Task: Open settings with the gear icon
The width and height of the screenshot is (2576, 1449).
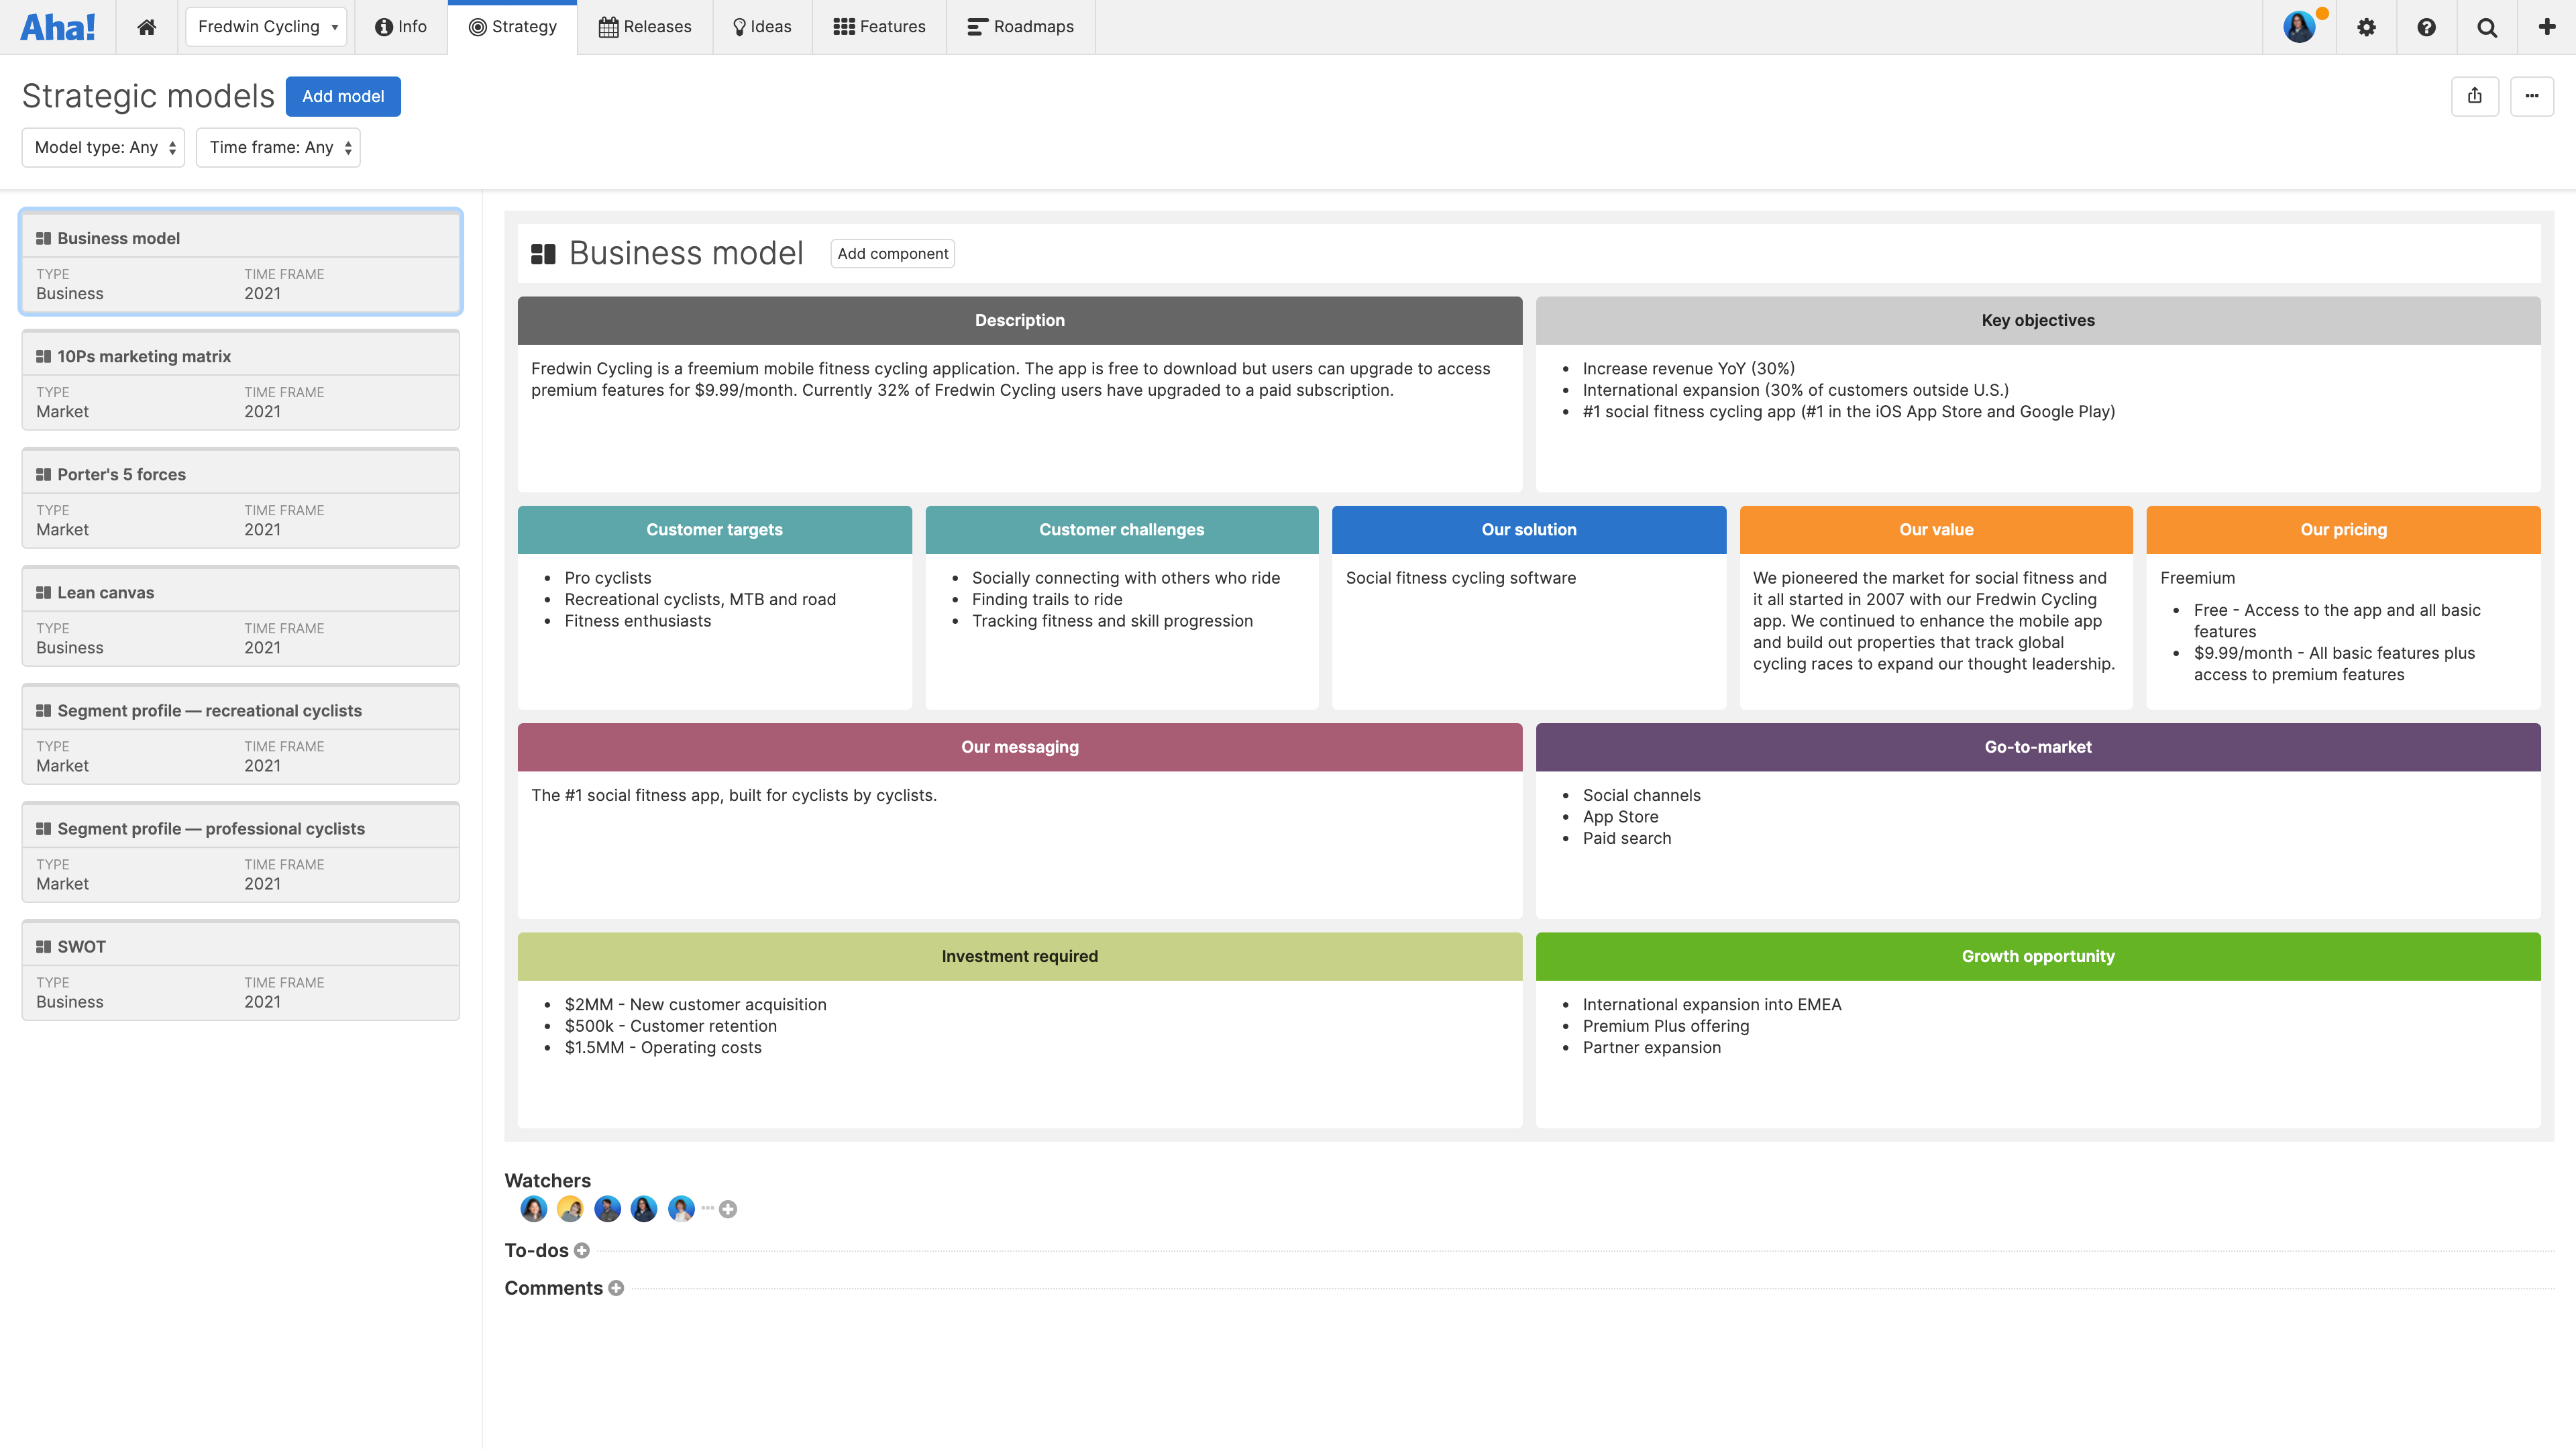Action: coord(2367,27)
